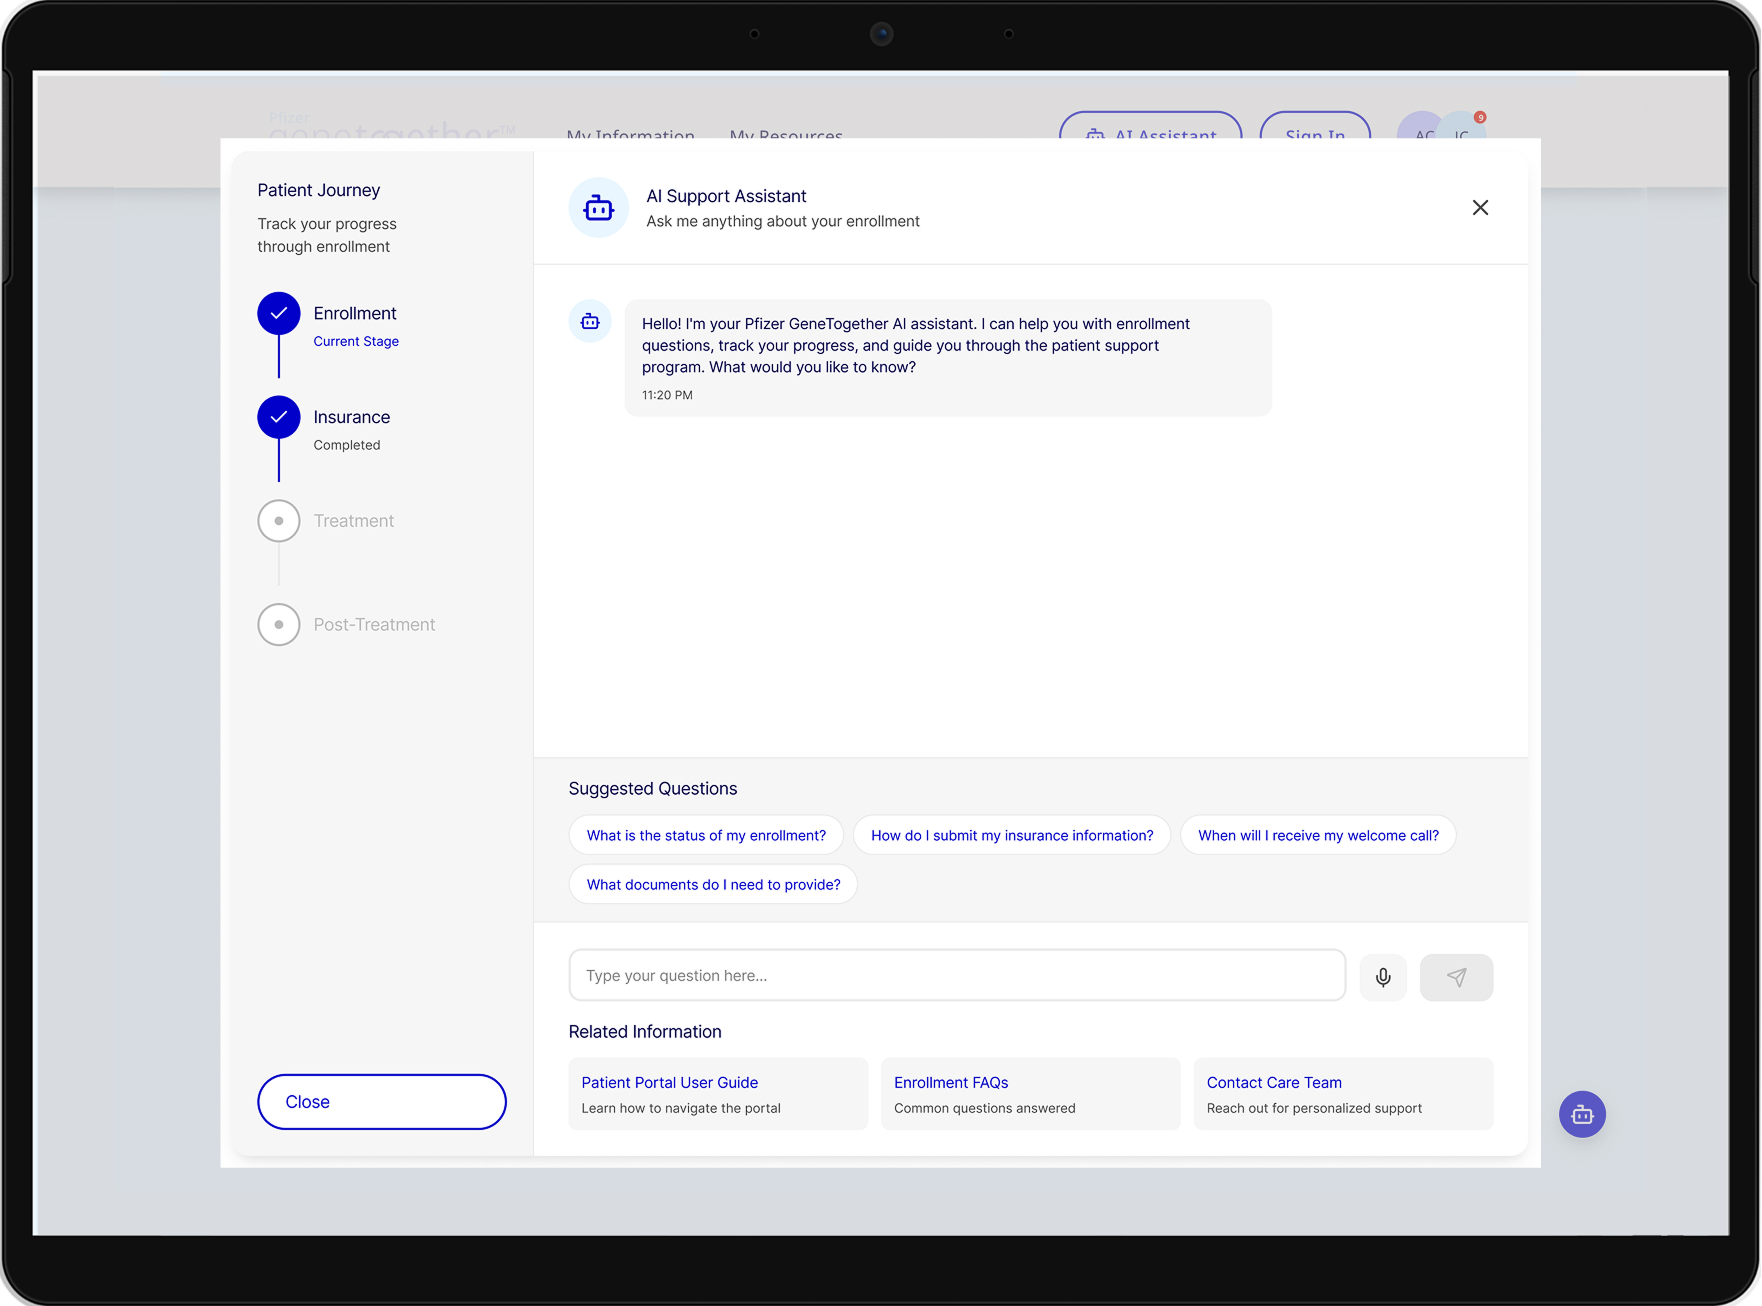The image size is (1762, 1306).
Task: Open the My Resources menu
Action: click(786, 133)
